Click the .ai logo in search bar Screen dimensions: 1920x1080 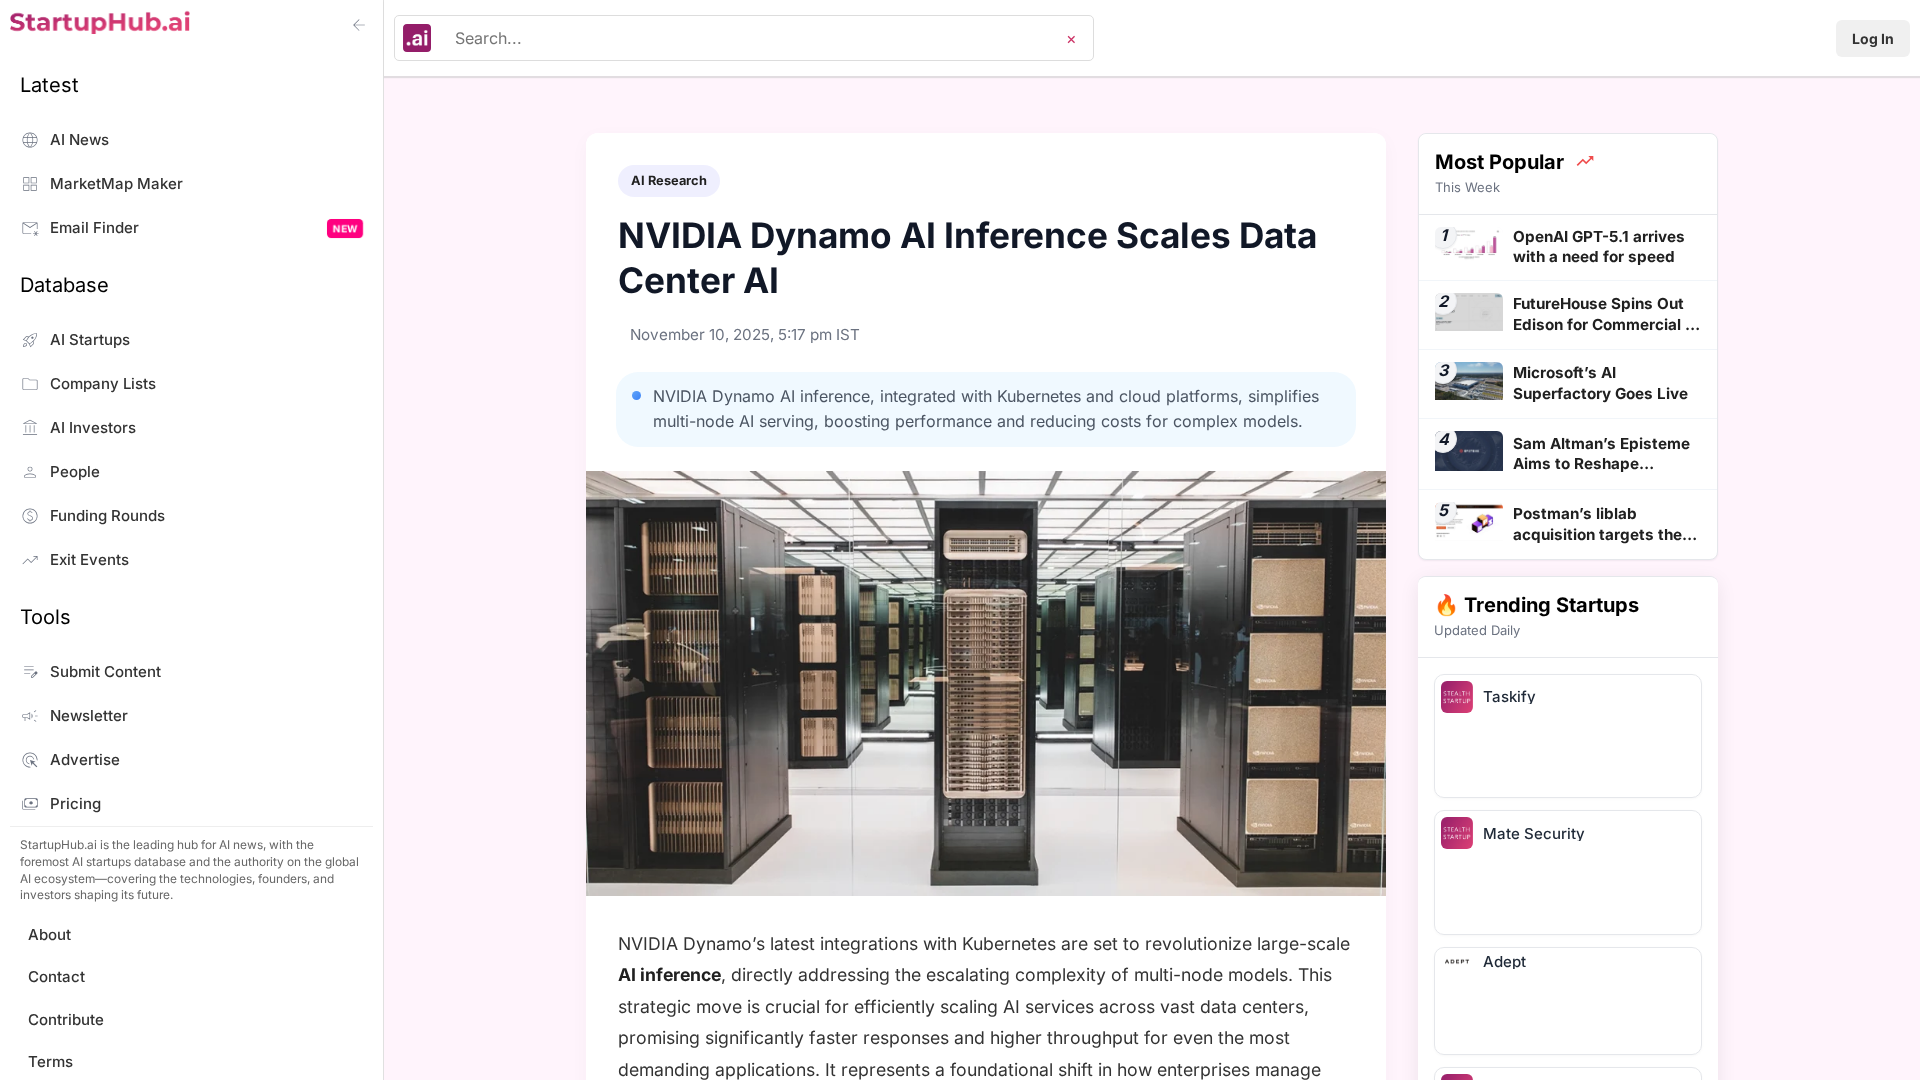point(417,38)
